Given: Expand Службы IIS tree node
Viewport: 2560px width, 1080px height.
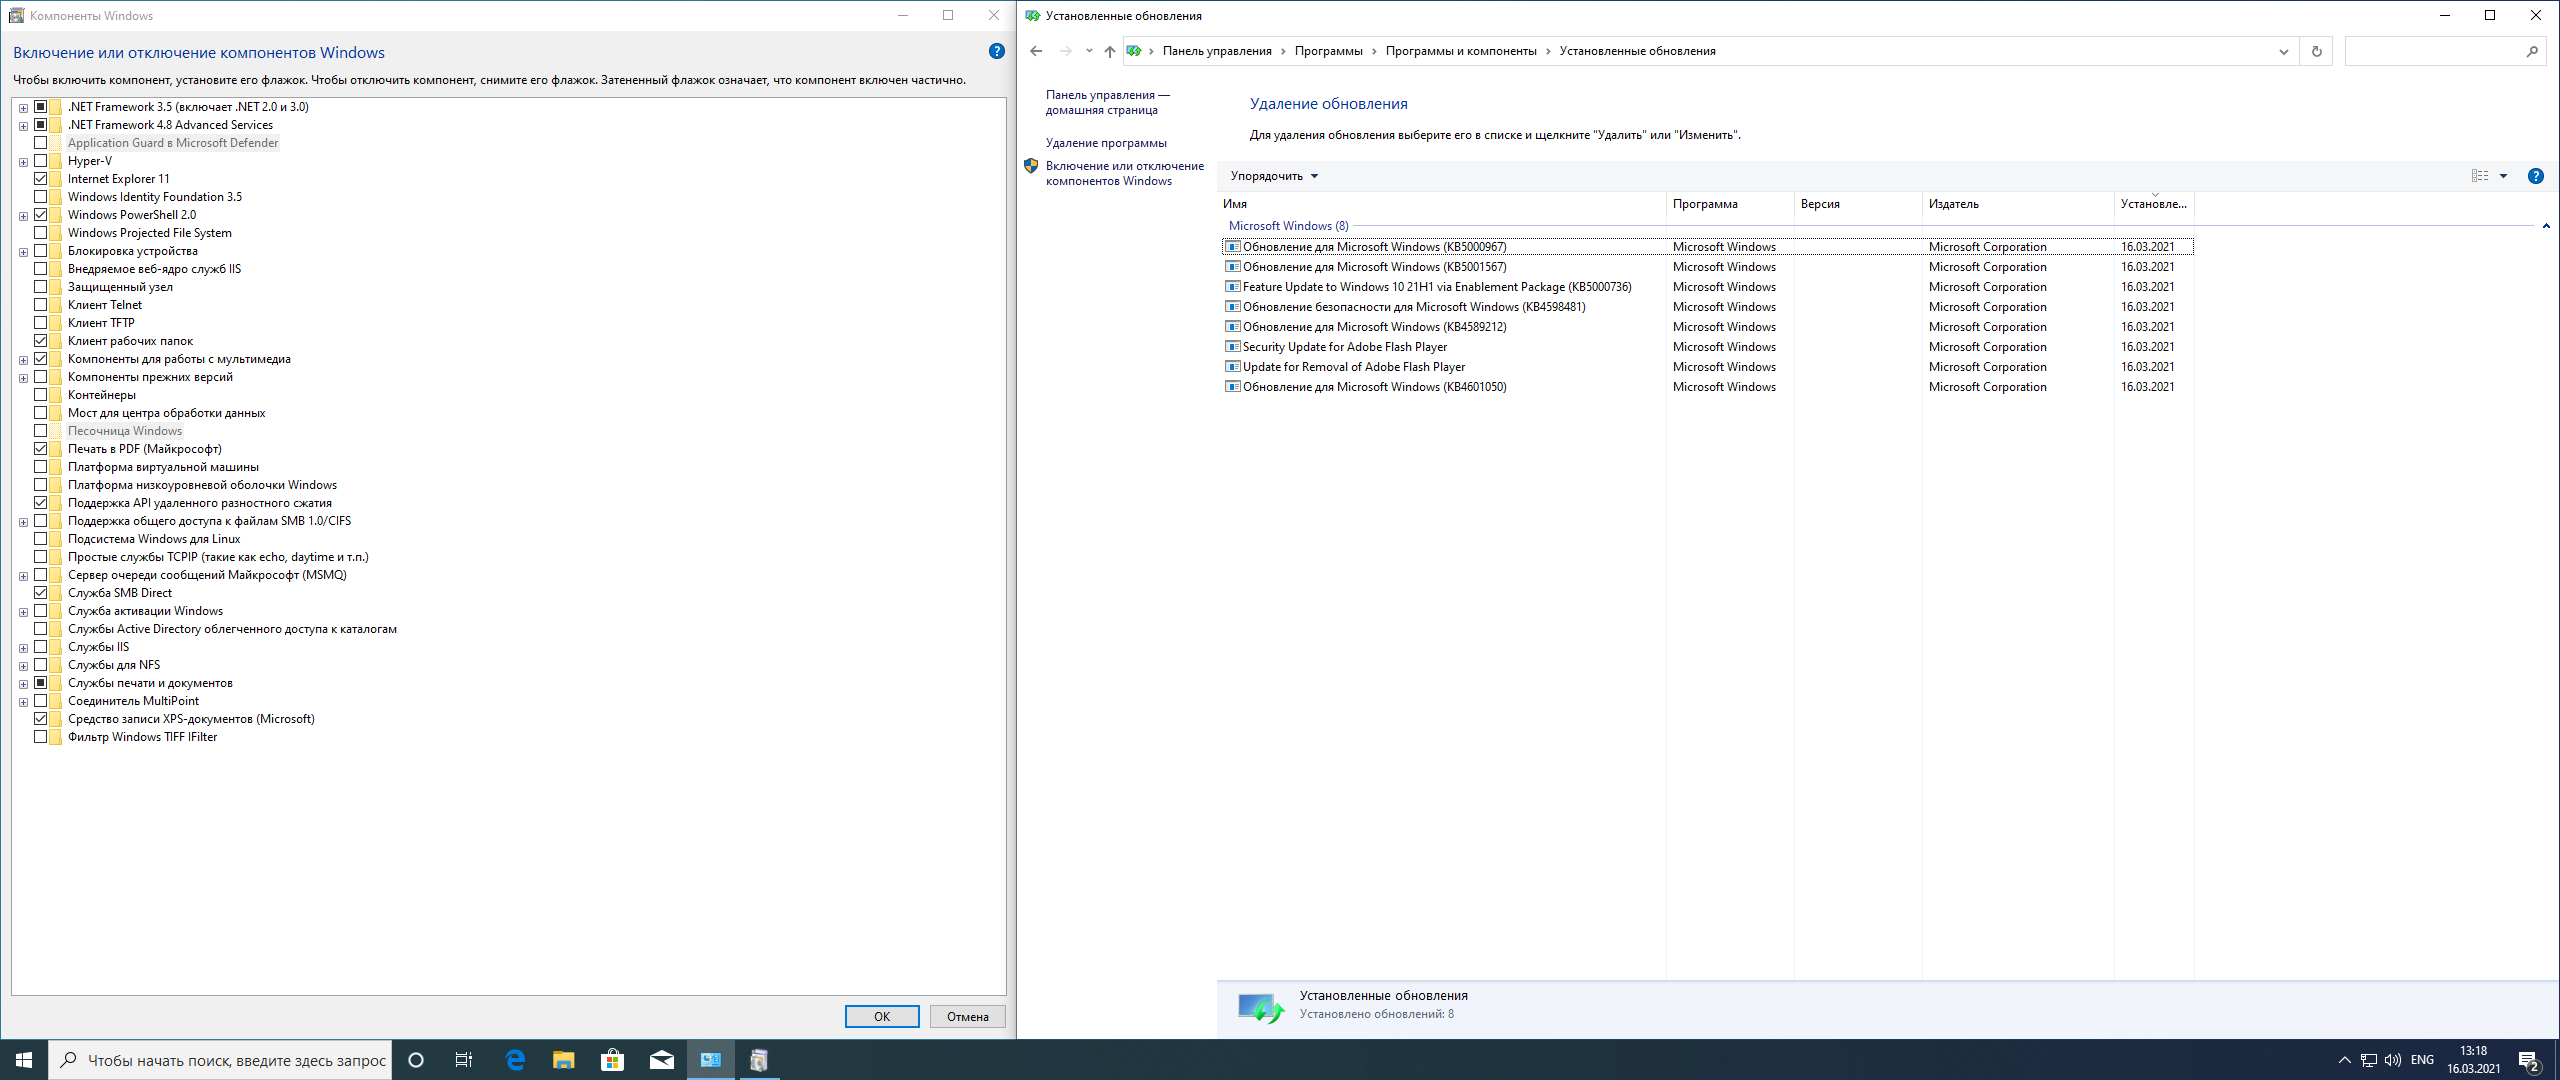Looking at the screenshot, I should 23,648.
